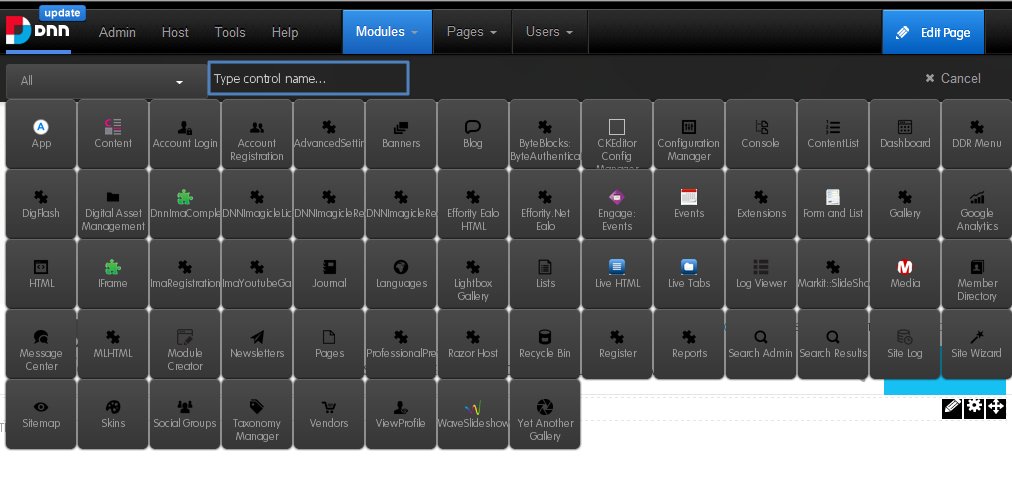
Task: Select the Digital Asset Management module
Action: [x=113, y=204]
